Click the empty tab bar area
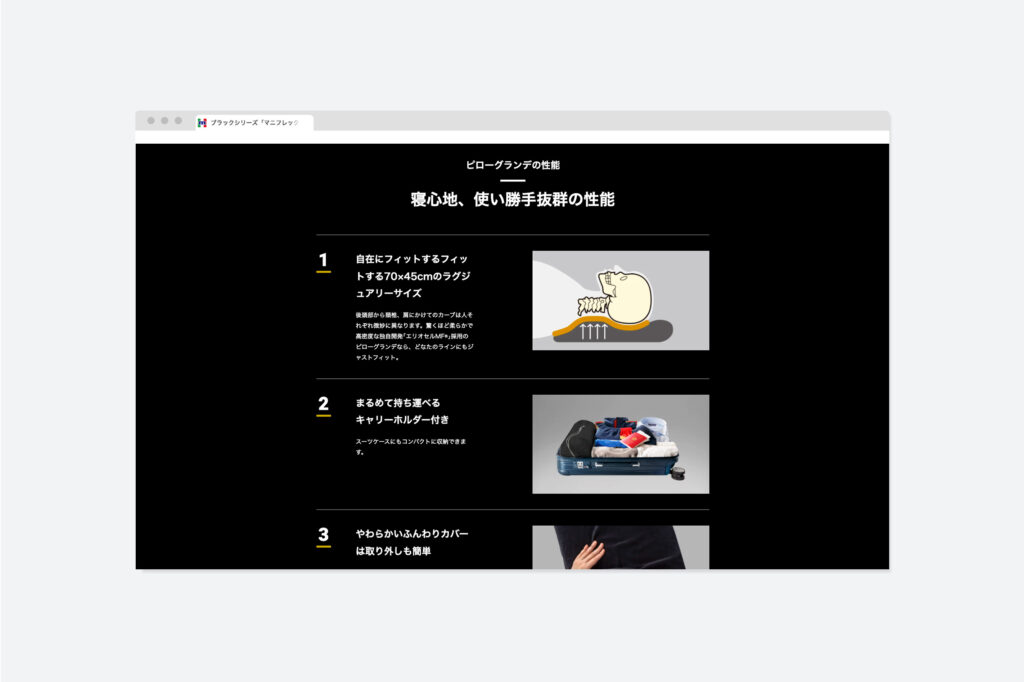 [600, 121]
